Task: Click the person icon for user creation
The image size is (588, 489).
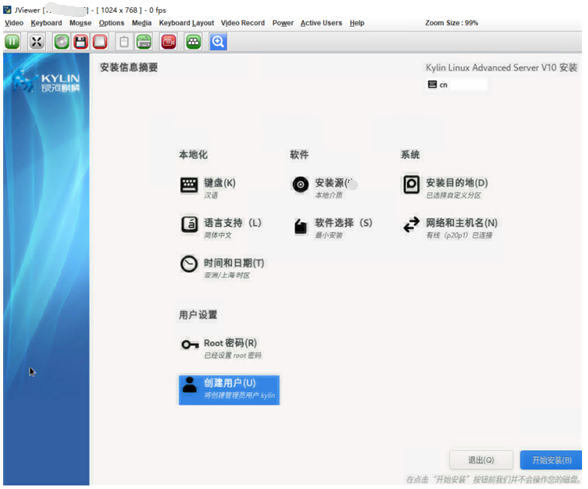Action: click(x=189, y=385)
